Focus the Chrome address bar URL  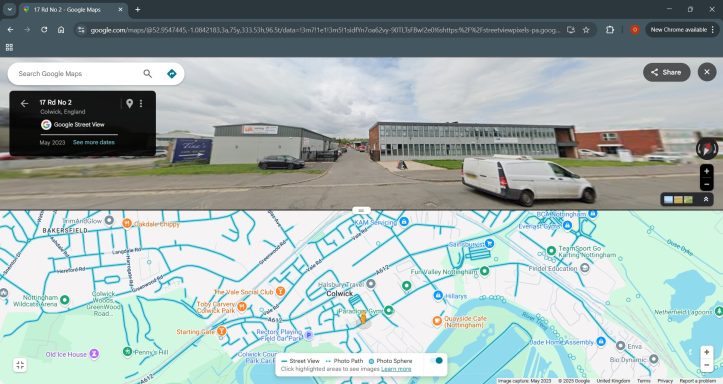(325, 30)
